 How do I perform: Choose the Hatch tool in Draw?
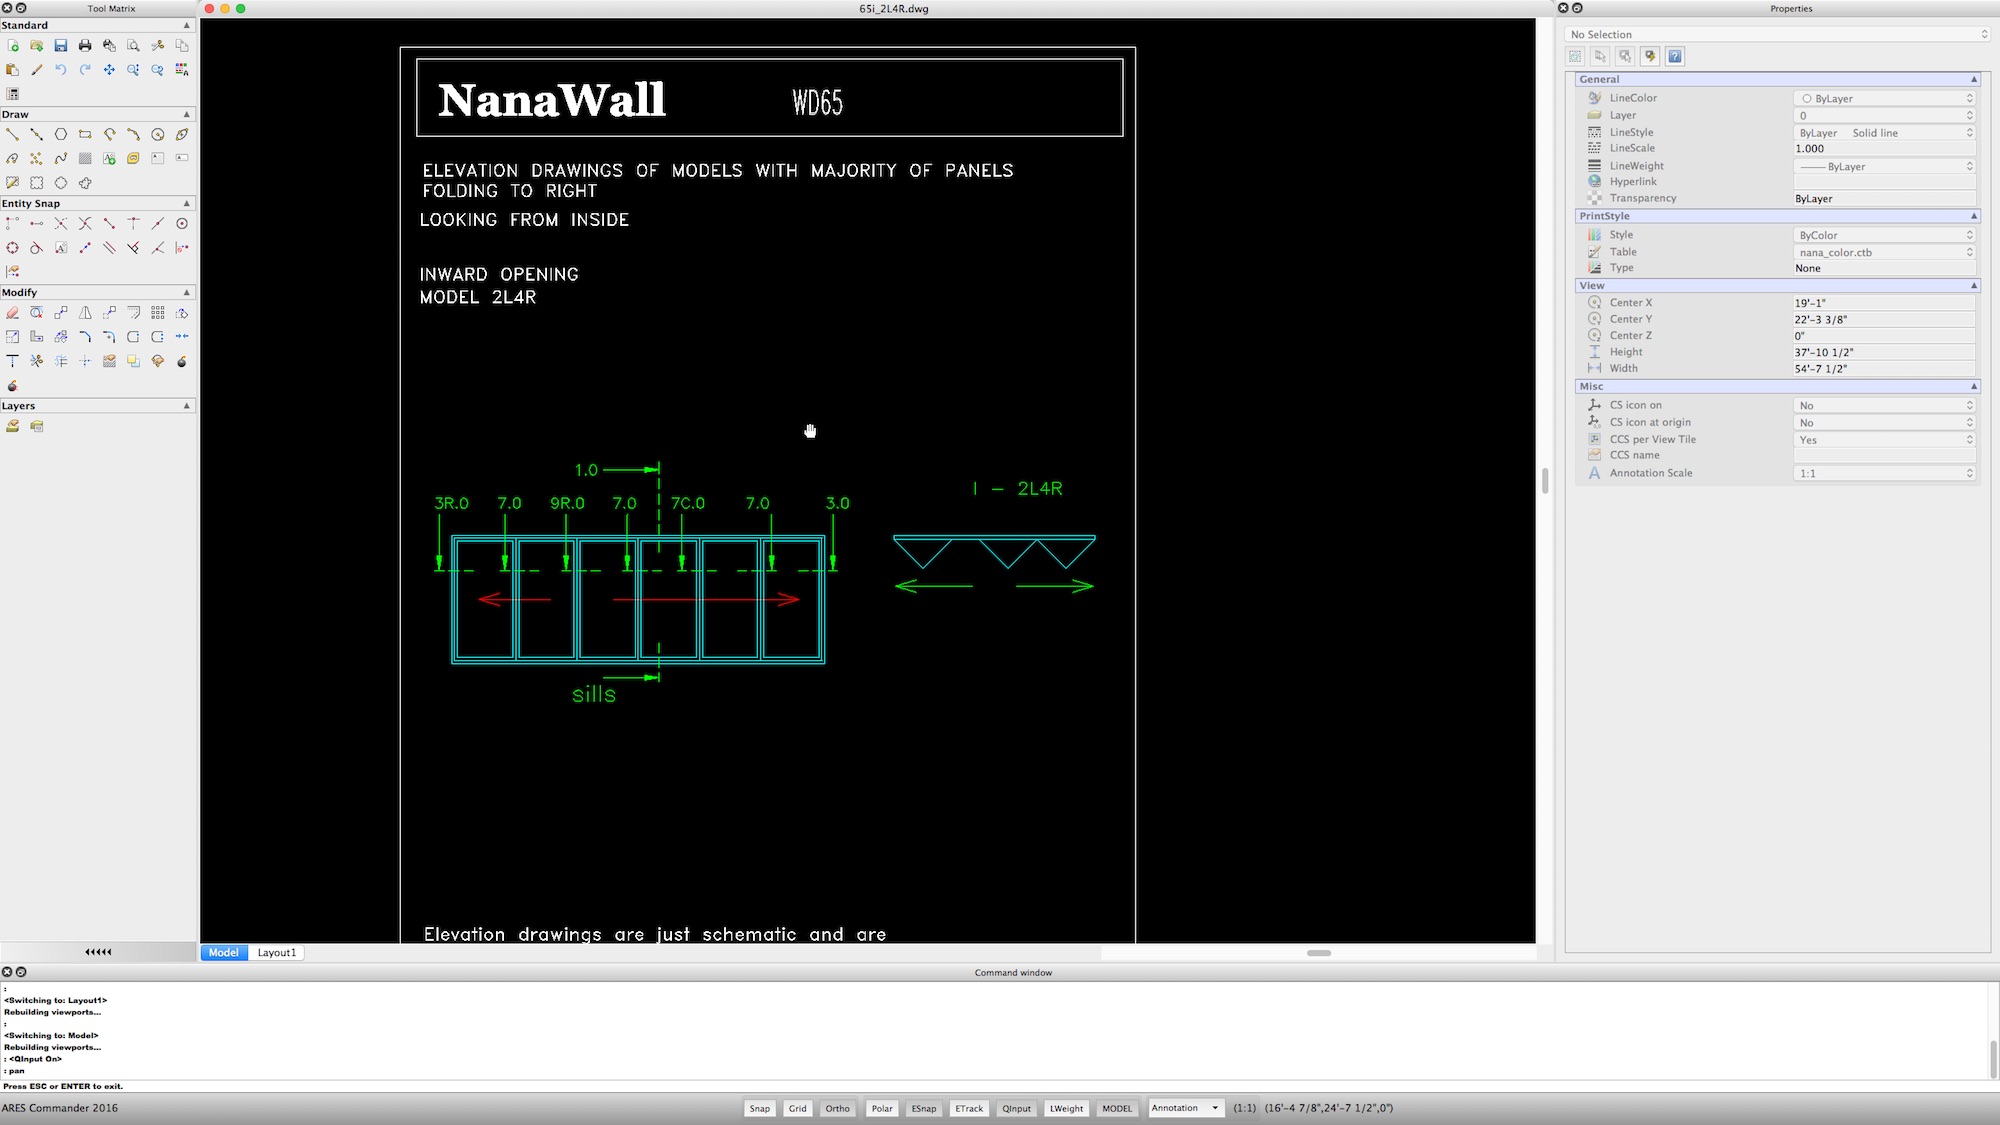click(85, 158)
